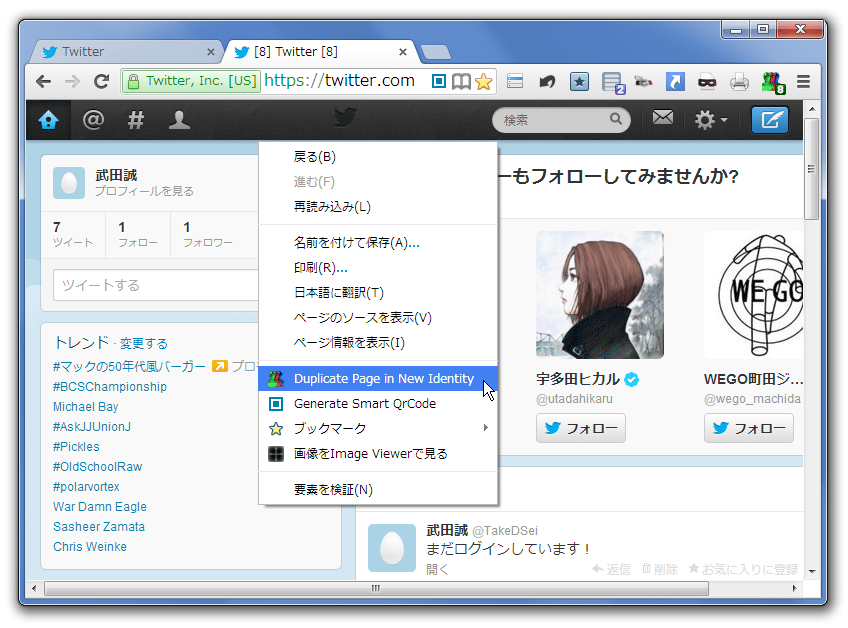
Task: Follow WEGO町田 with フォロー button
Action: point(748,428)
